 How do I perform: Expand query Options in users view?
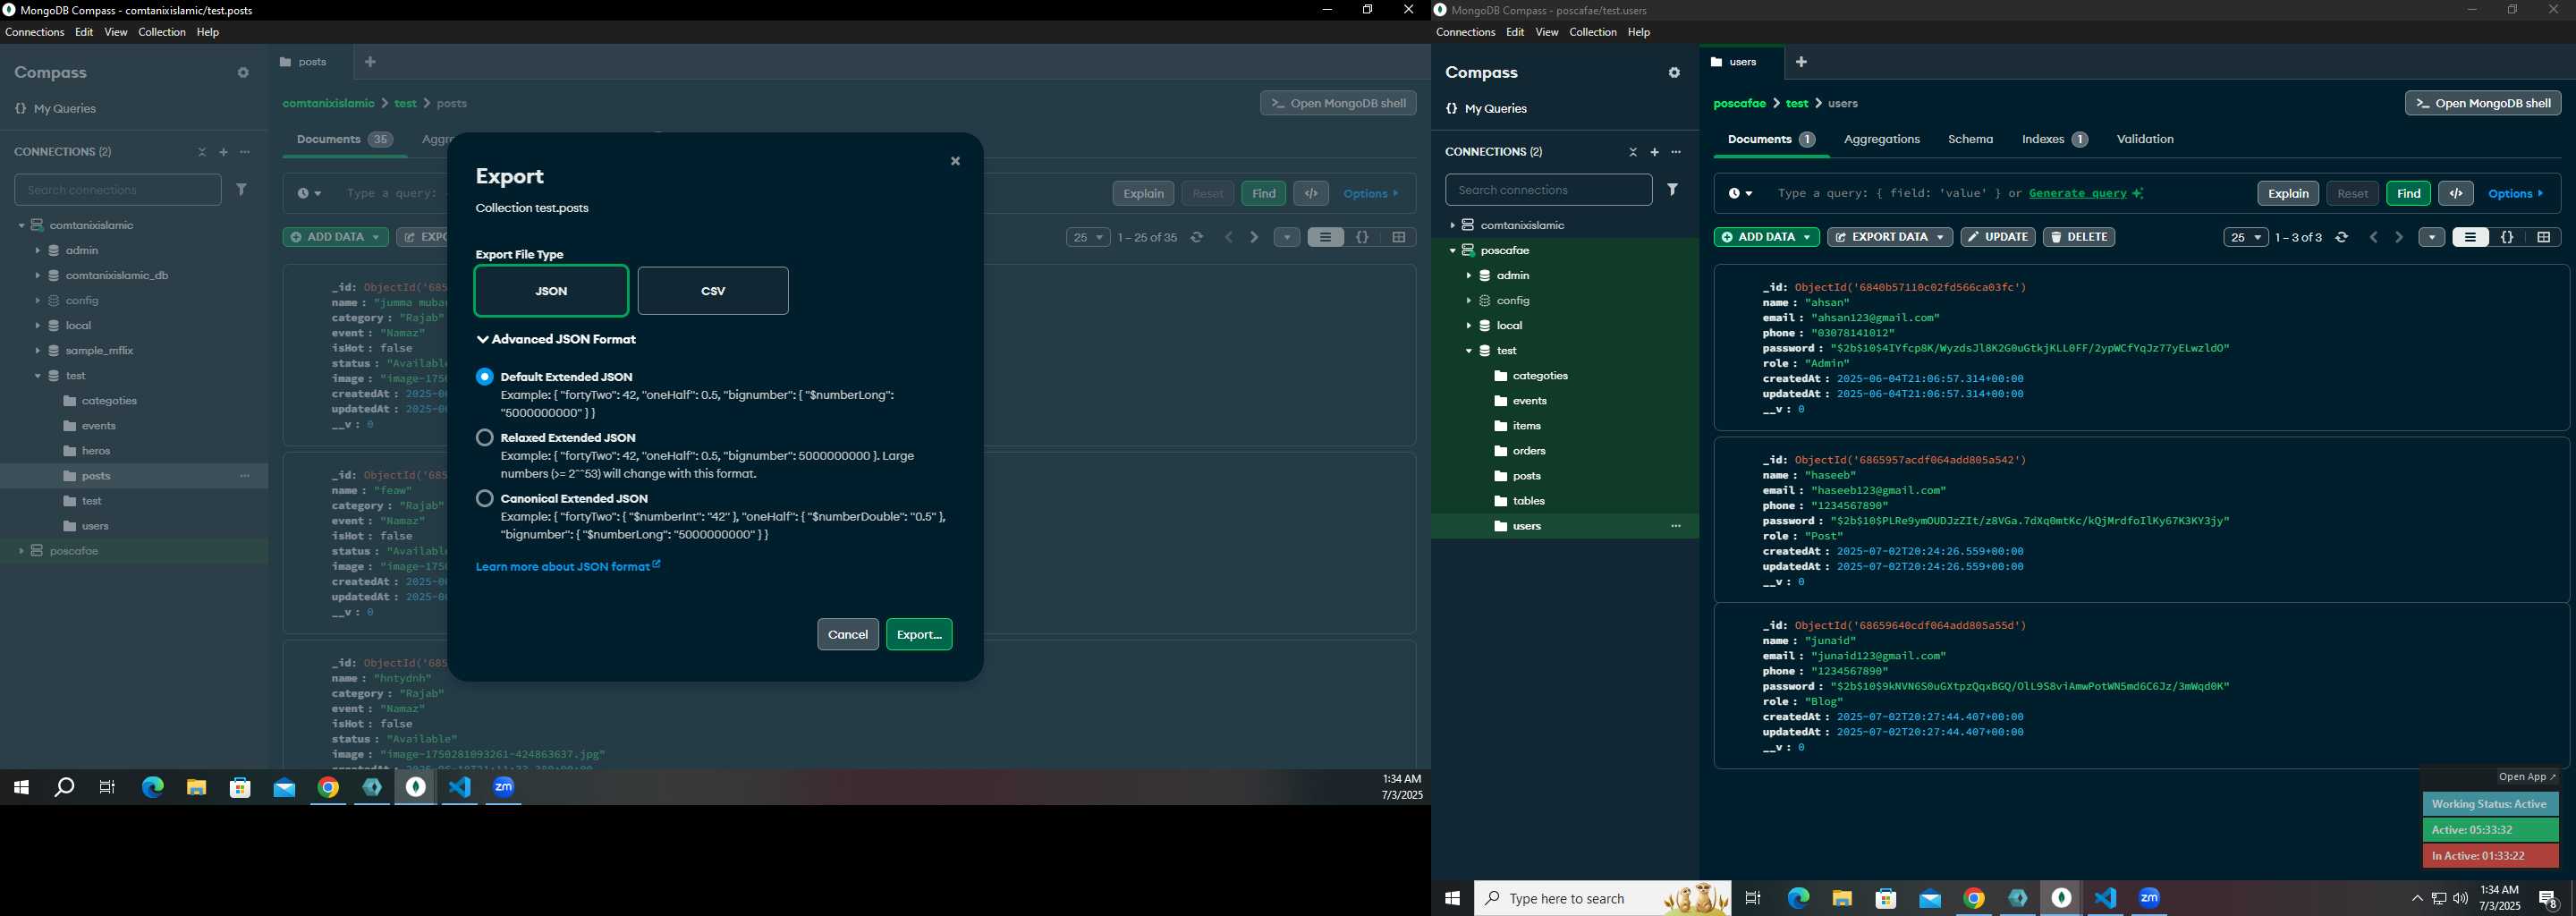(2516, 194)
